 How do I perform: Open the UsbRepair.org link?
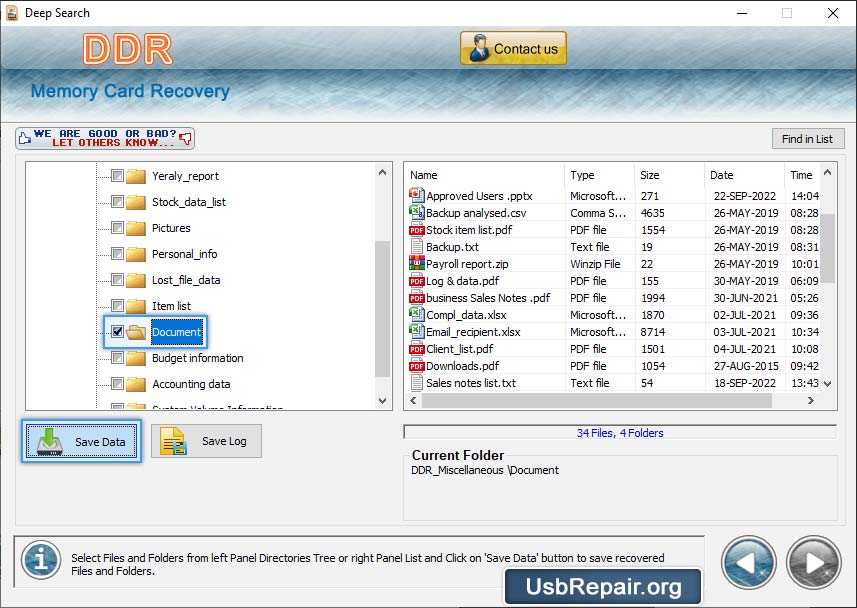point(603,587)
